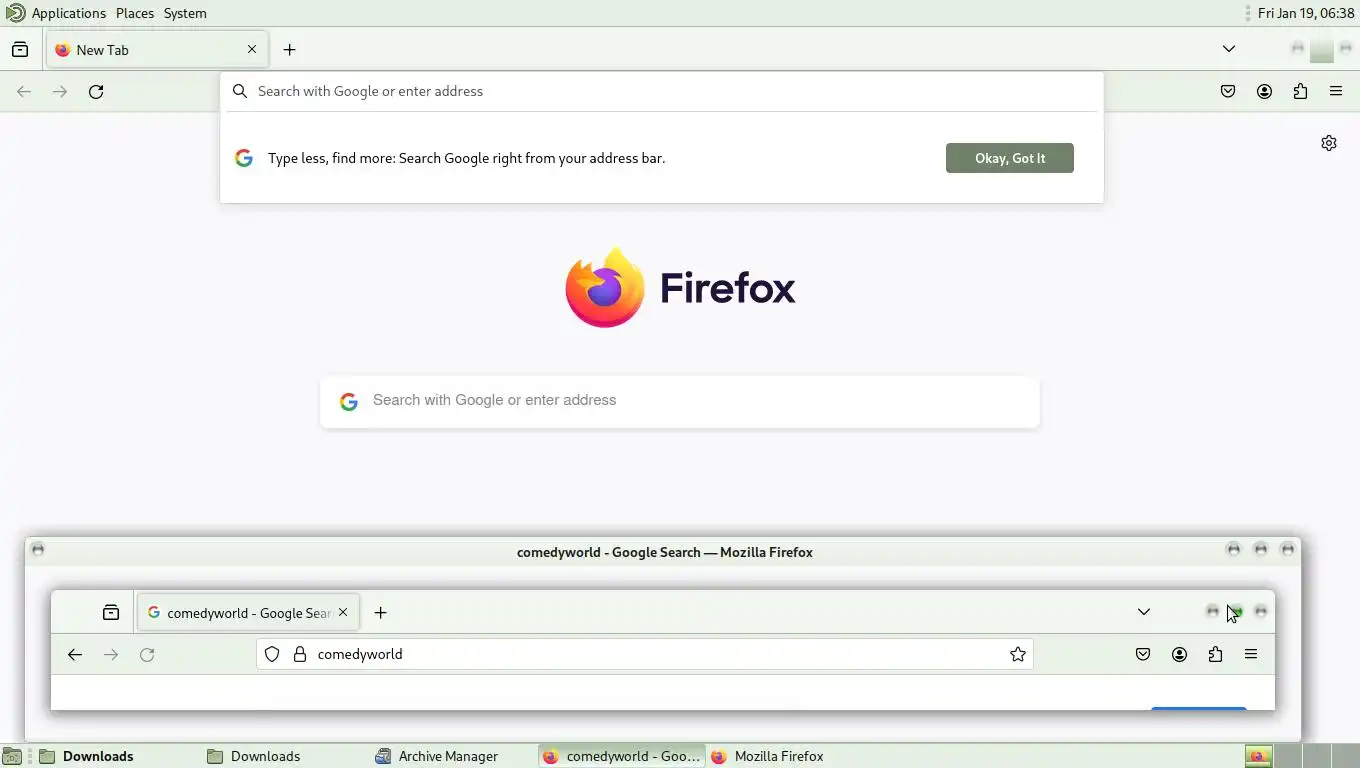Open the Places menu
1360x768 pixels.
click(135, 13)
